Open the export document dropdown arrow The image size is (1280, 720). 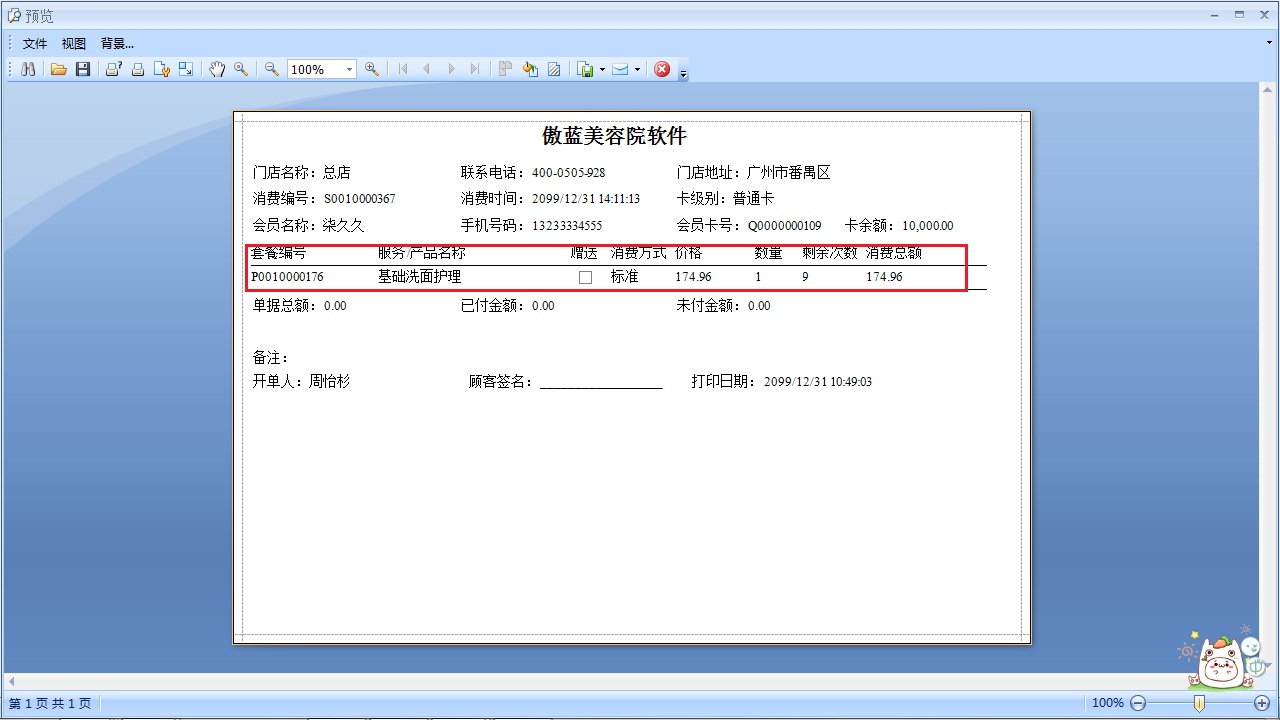[602, 69]
